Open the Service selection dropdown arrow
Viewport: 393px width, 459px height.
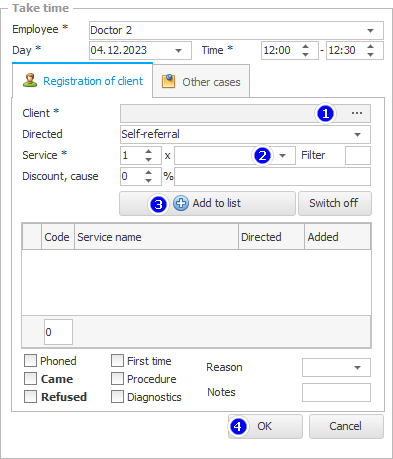(x=282, y=156)
